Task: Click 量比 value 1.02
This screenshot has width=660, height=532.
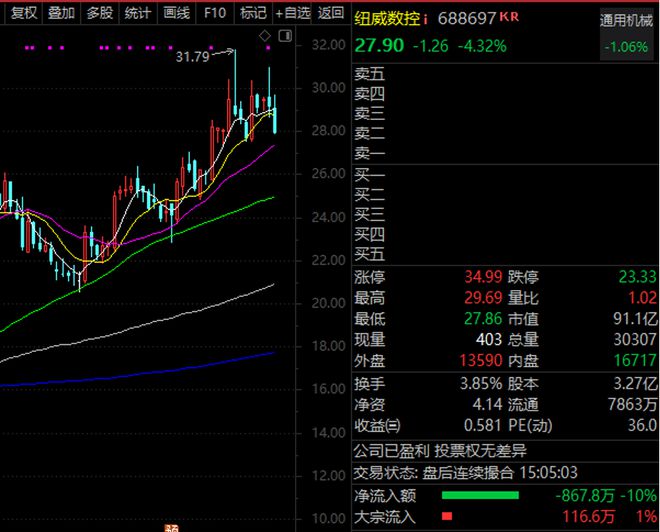Action: 642,298
